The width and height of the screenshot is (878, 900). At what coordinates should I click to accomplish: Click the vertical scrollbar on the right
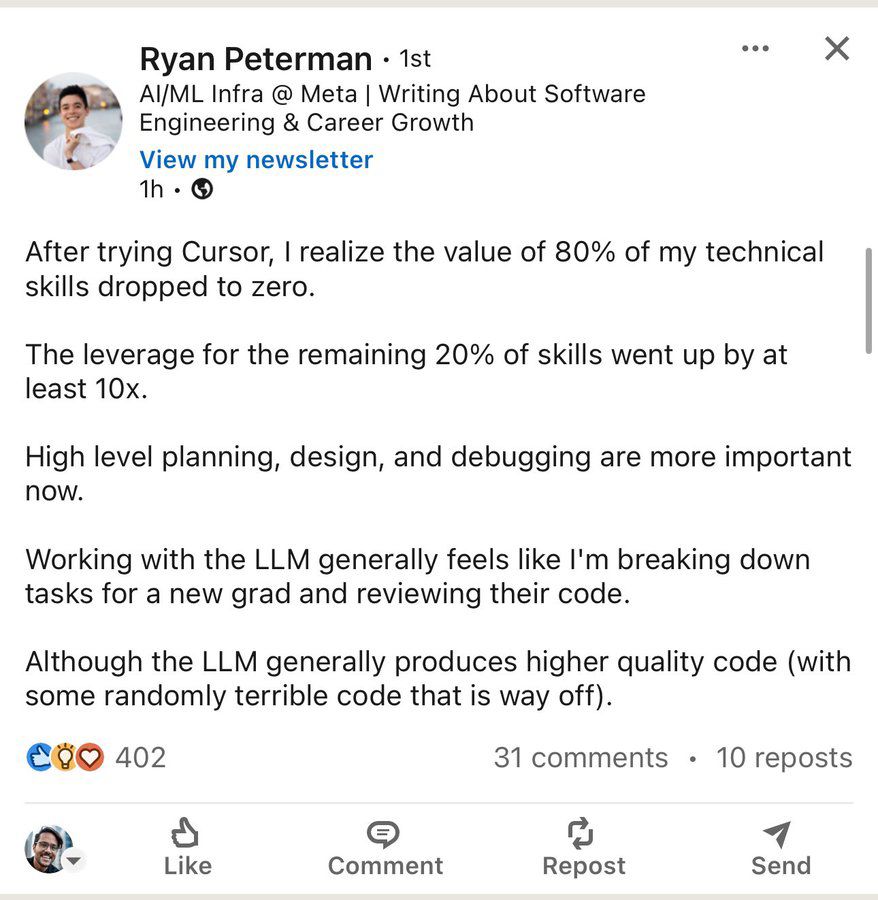[868, 300]
